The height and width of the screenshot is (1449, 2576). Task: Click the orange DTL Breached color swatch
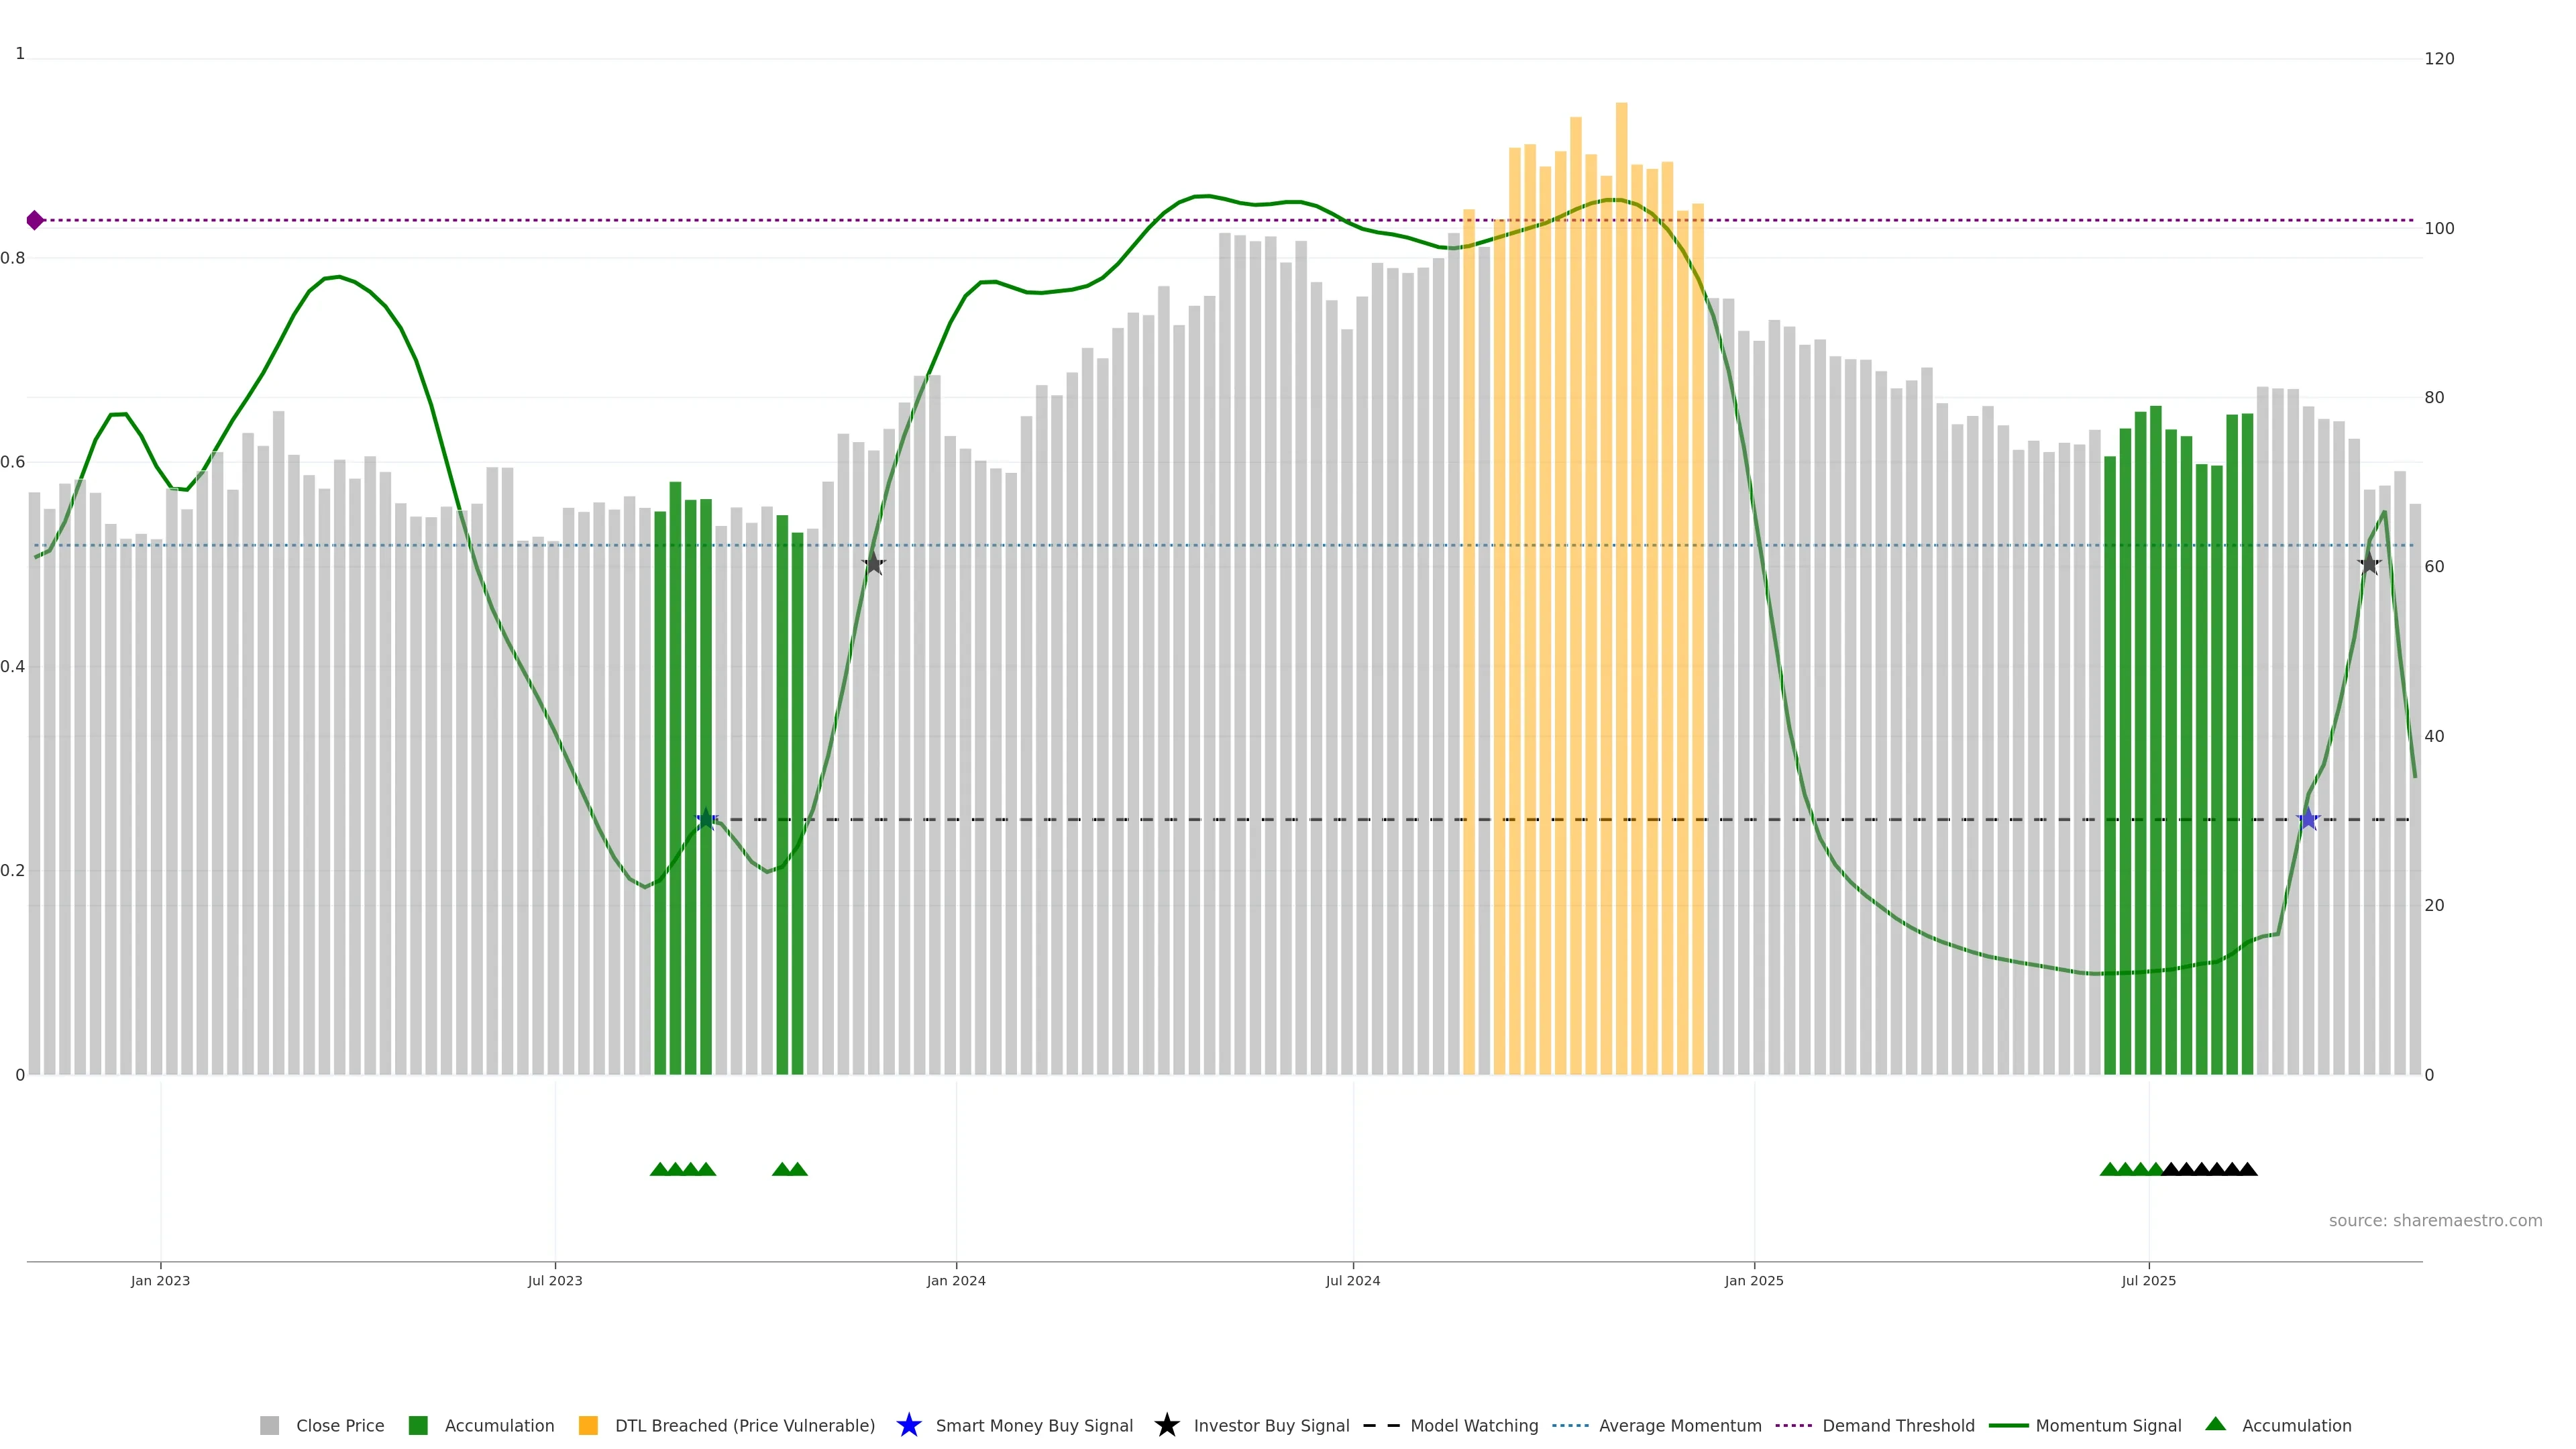[588, 1426]
